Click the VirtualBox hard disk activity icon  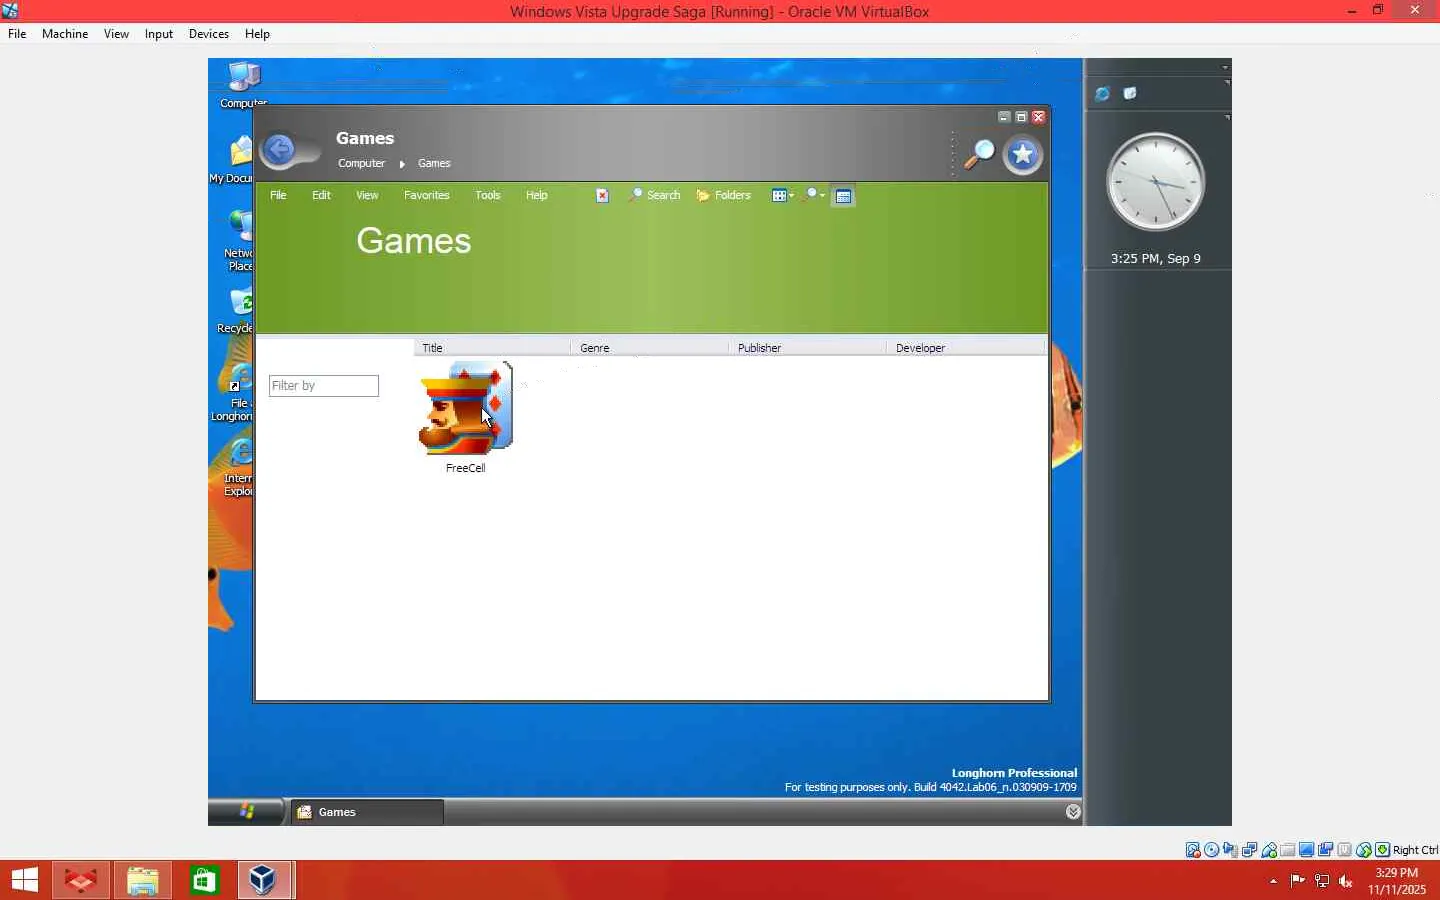1193,850
